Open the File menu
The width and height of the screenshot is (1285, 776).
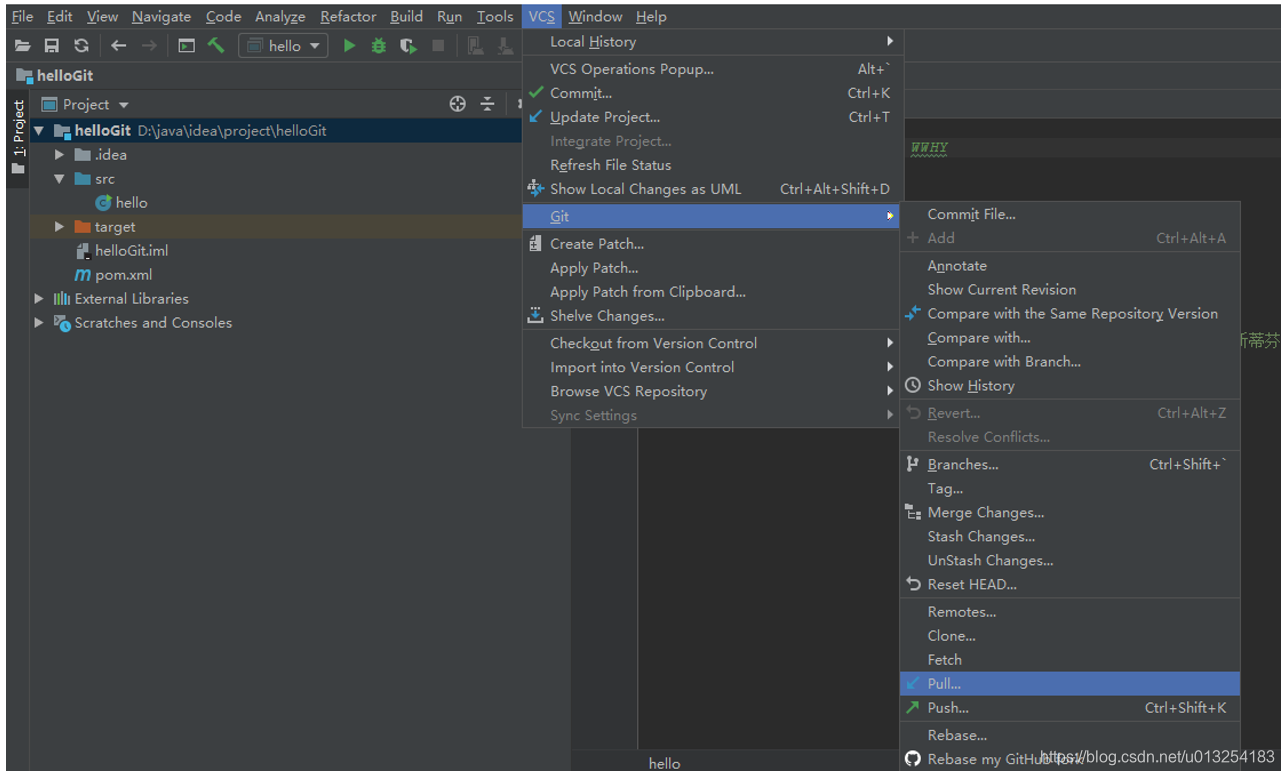point(22,17)
